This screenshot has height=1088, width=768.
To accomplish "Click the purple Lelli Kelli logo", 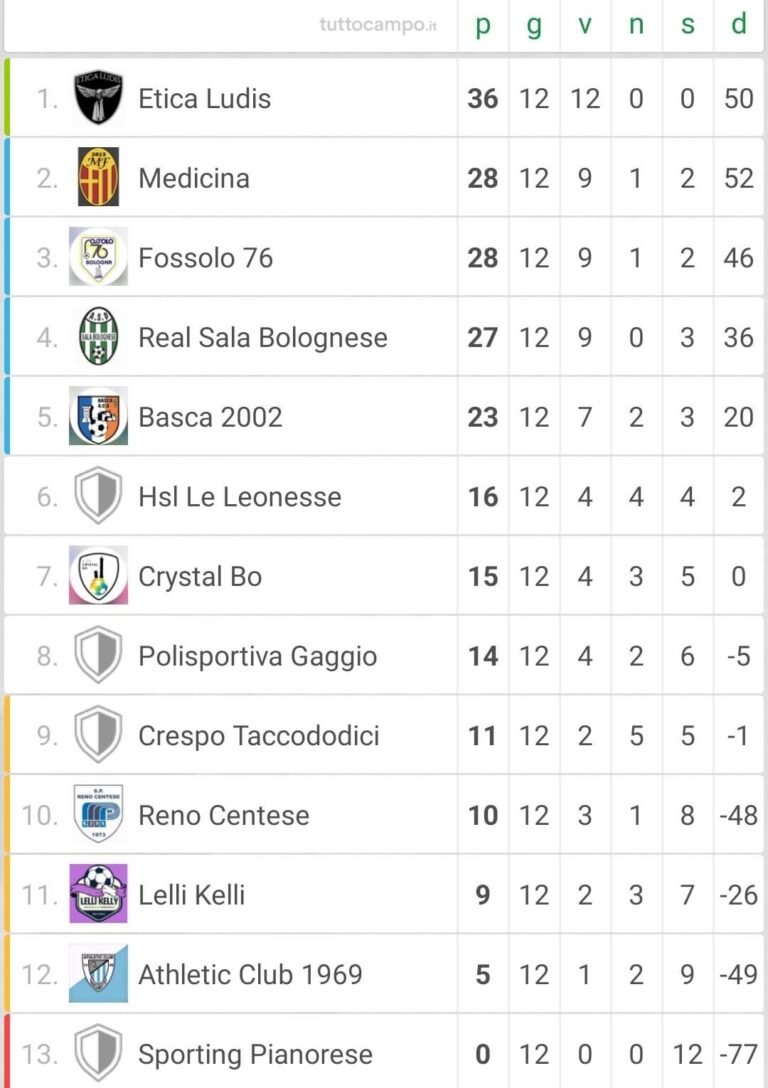I will pos(98,894).
